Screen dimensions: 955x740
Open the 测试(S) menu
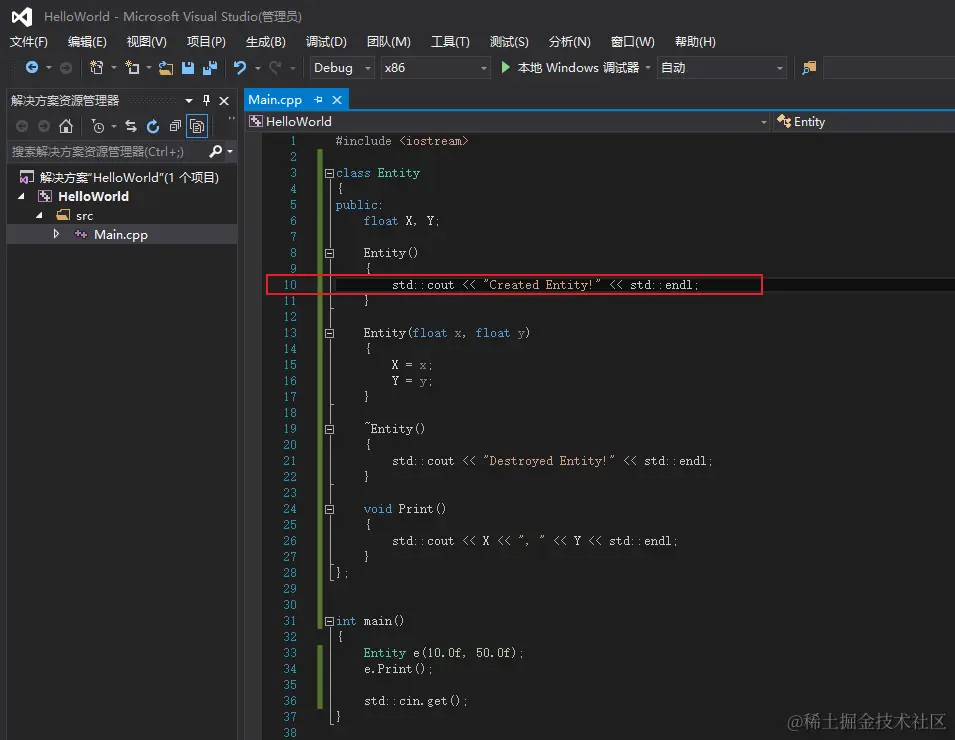click(509, 41)
